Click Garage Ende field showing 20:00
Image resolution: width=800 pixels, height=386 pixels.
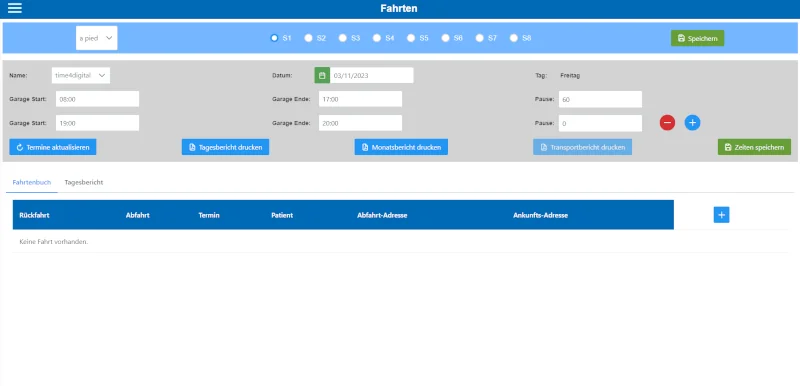(x=360, y=123)
